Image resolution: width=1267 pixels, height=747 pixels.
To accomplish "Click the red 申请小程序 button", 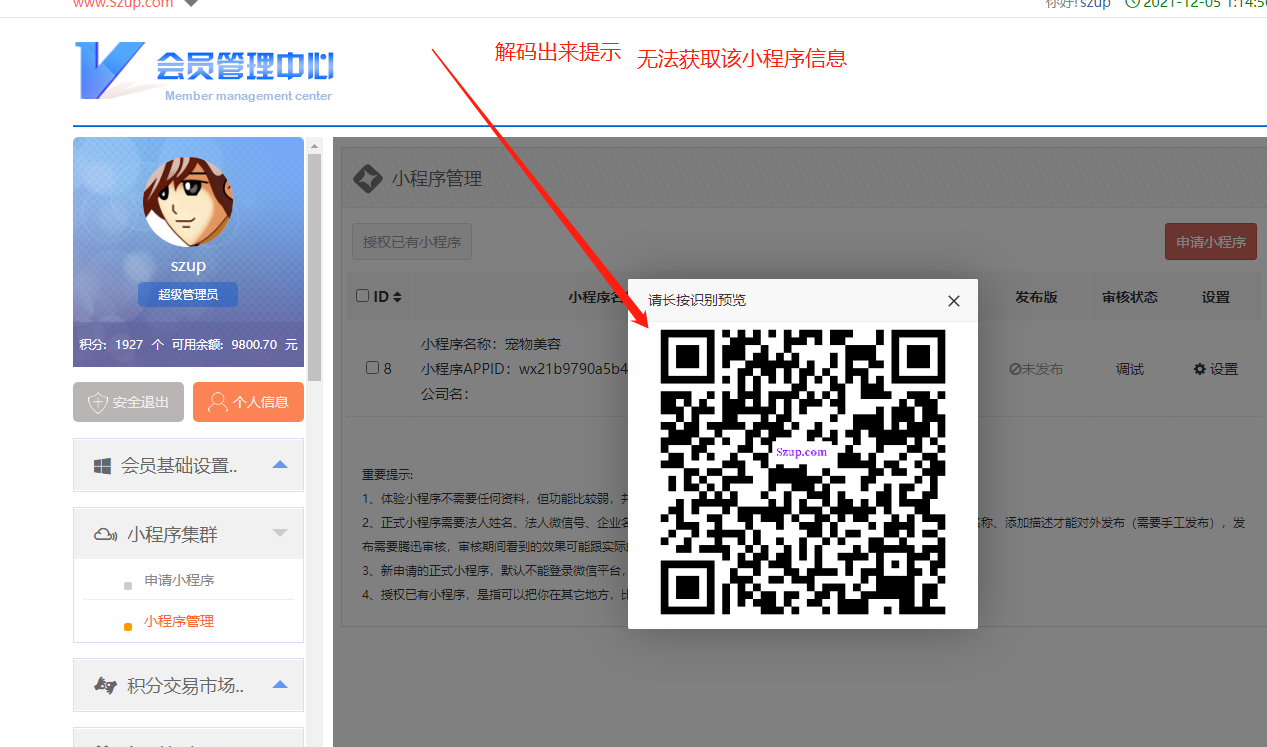I will click(1211, 242).
